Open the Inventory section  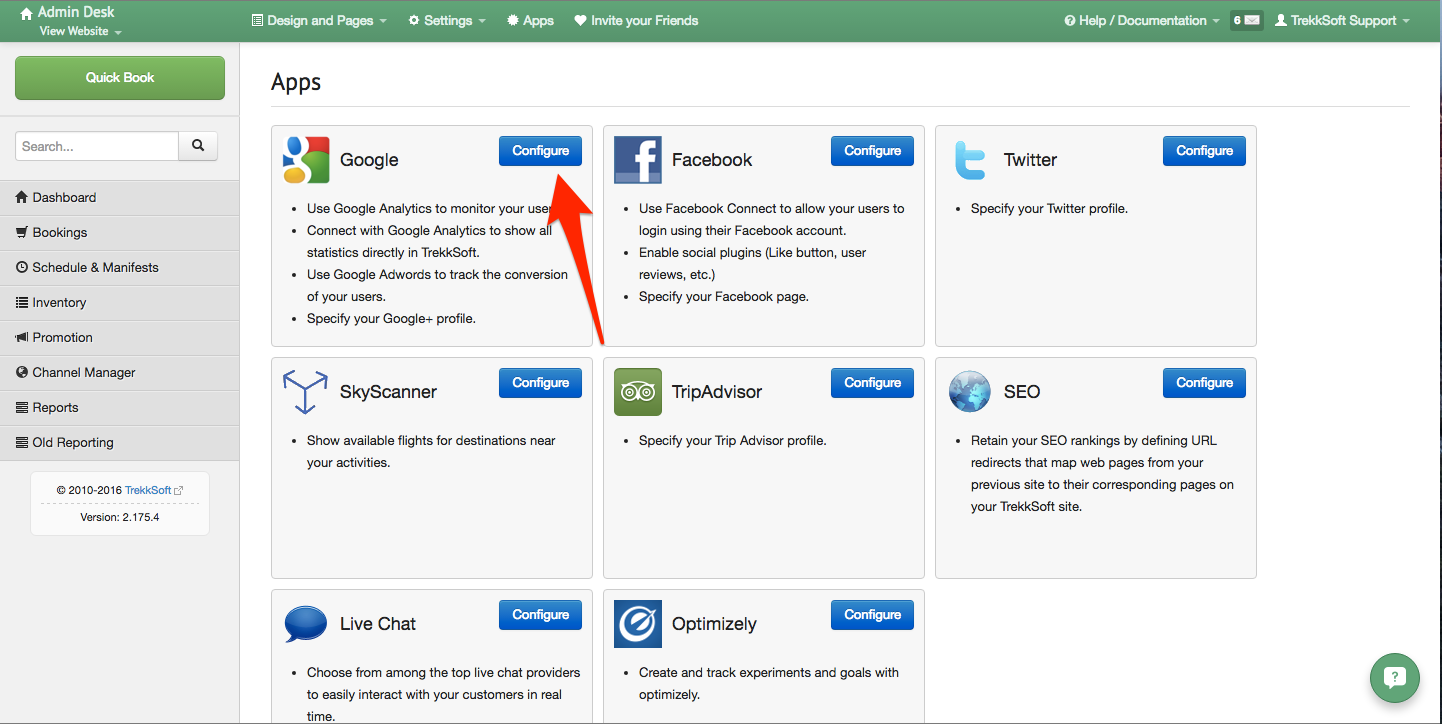120,303
